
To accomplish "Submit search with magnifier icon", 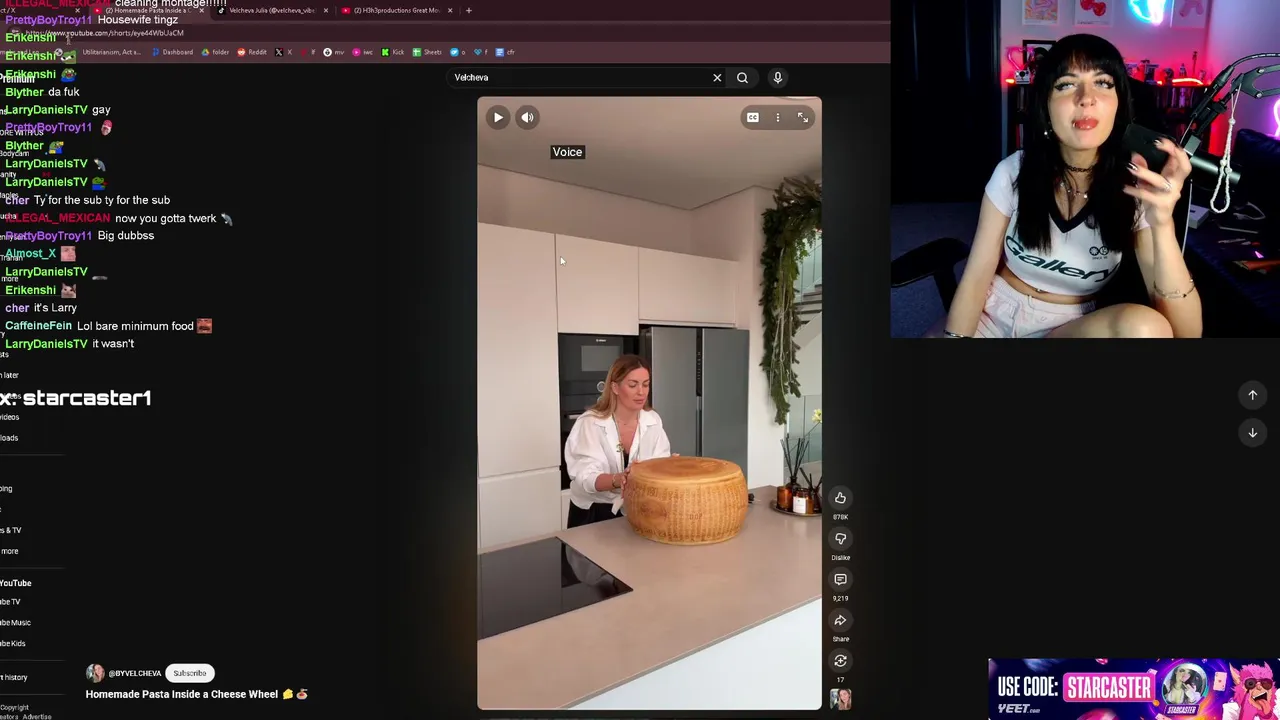I will 742,77.
